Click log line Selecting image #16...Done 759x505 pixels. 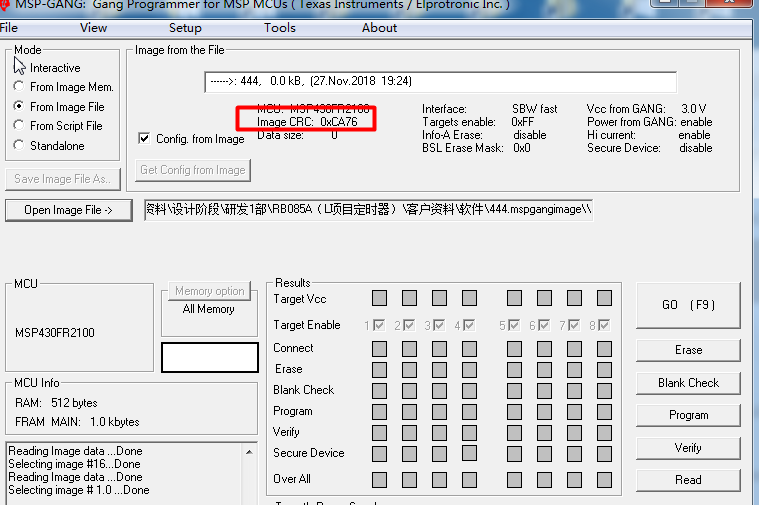[x=74, y=464]
